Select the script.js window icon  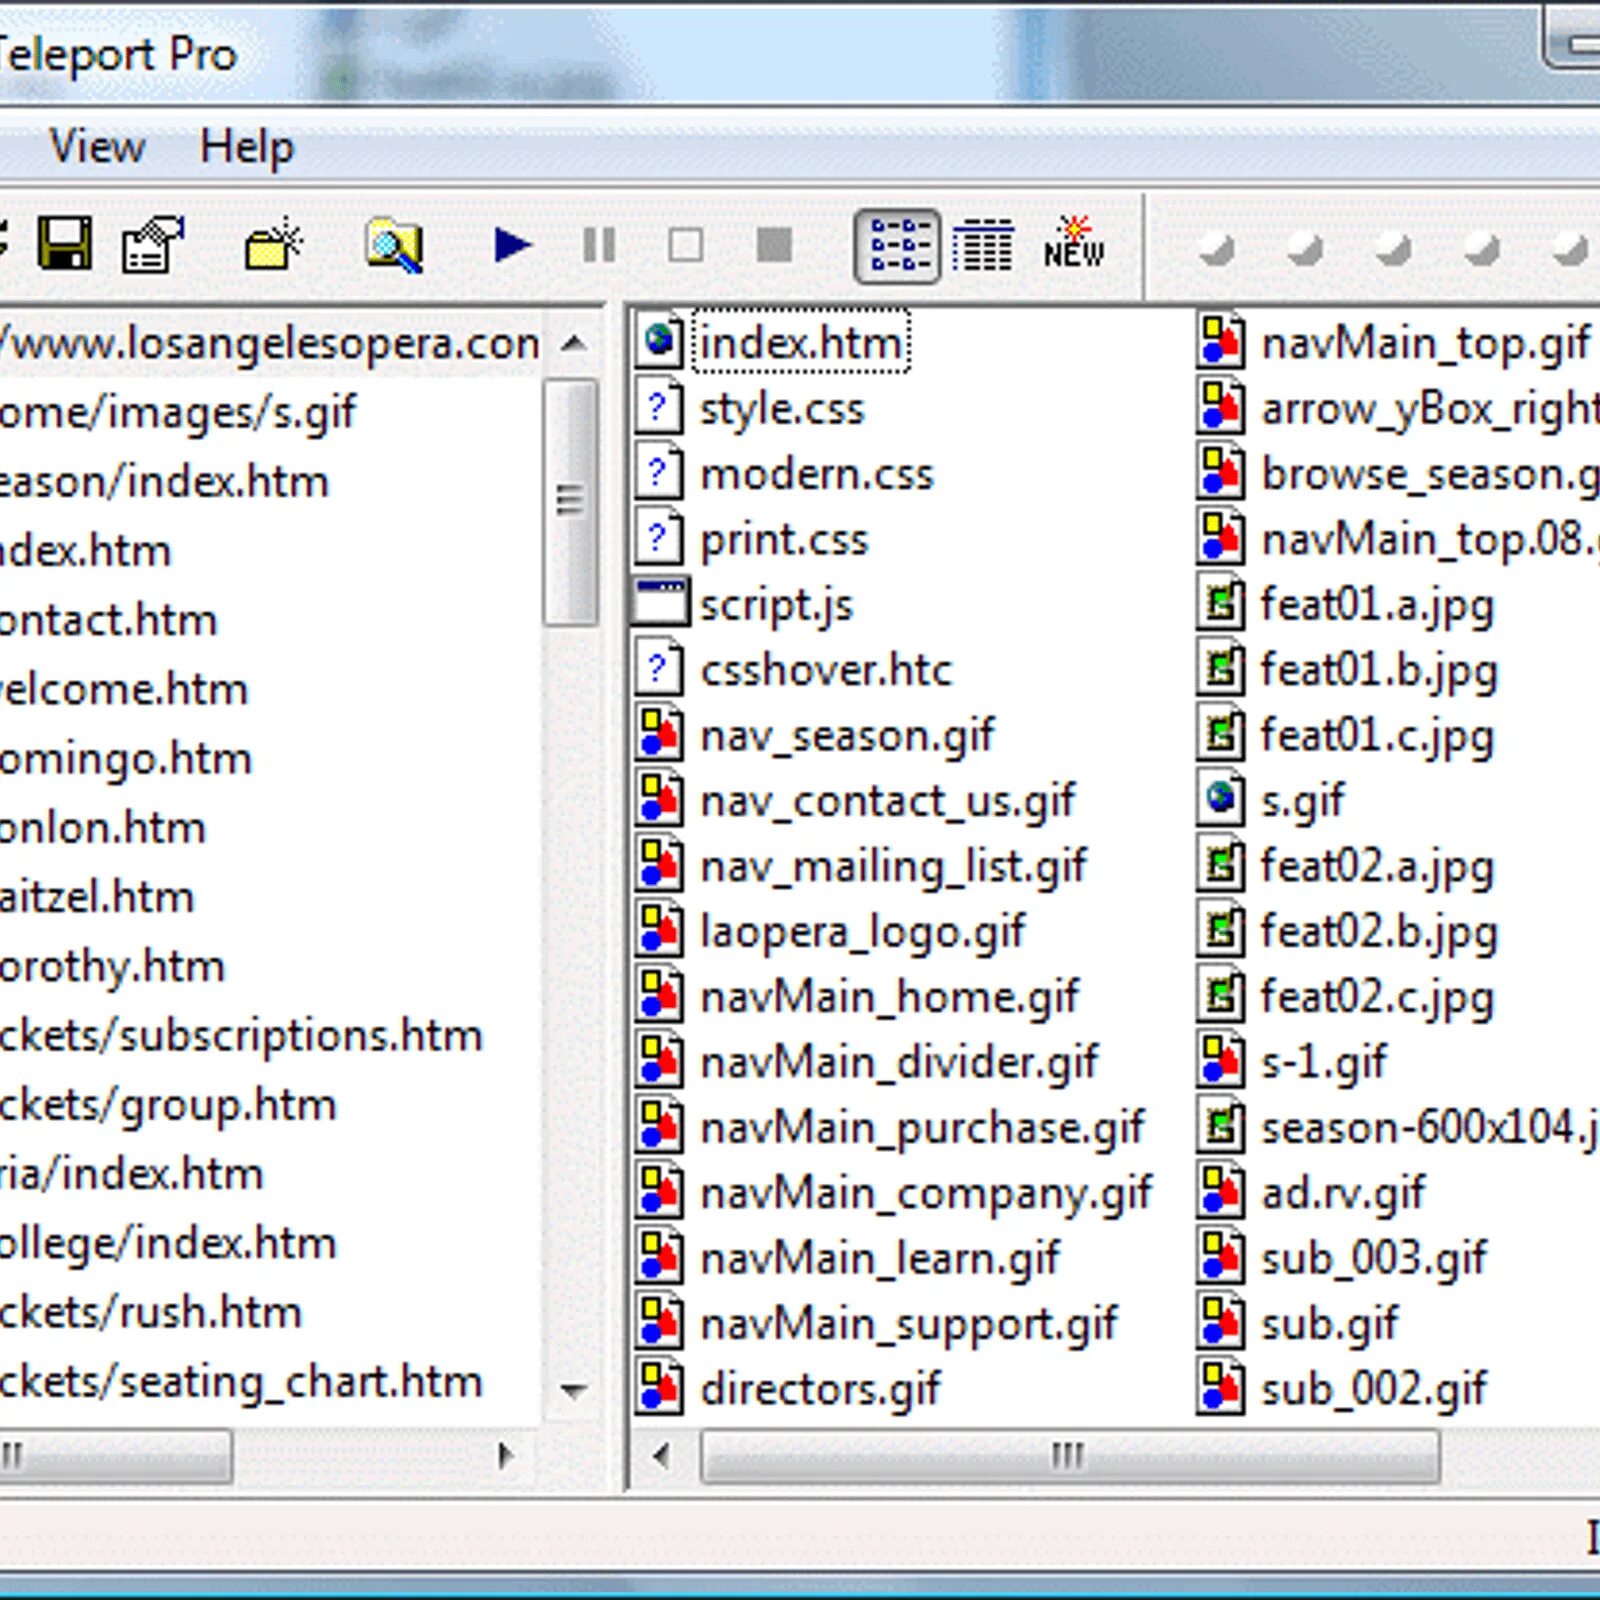pyautogui.click(x=660, y=603)
